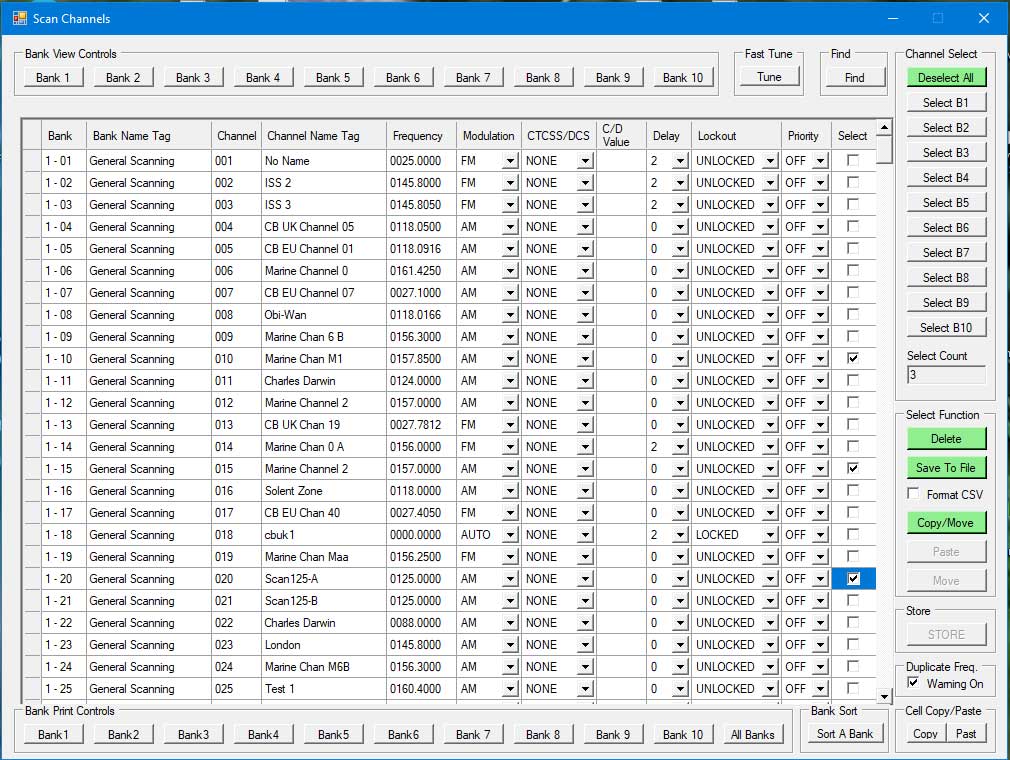This screenshot has width=1010, height=760.
Task: Select Bank 7 in Bank View Controls
Action: (x=473, y=78)
